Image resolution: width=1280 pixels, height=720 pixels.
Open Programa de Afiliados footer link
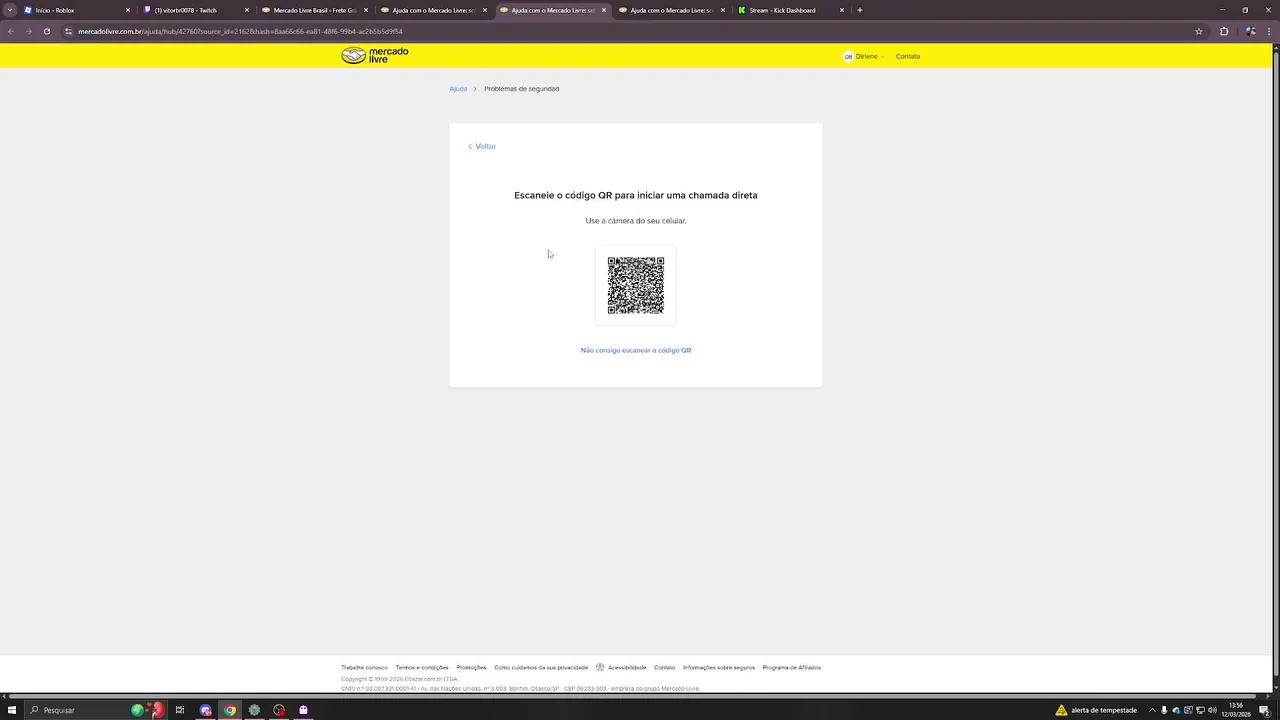click(x=792, y=667)
